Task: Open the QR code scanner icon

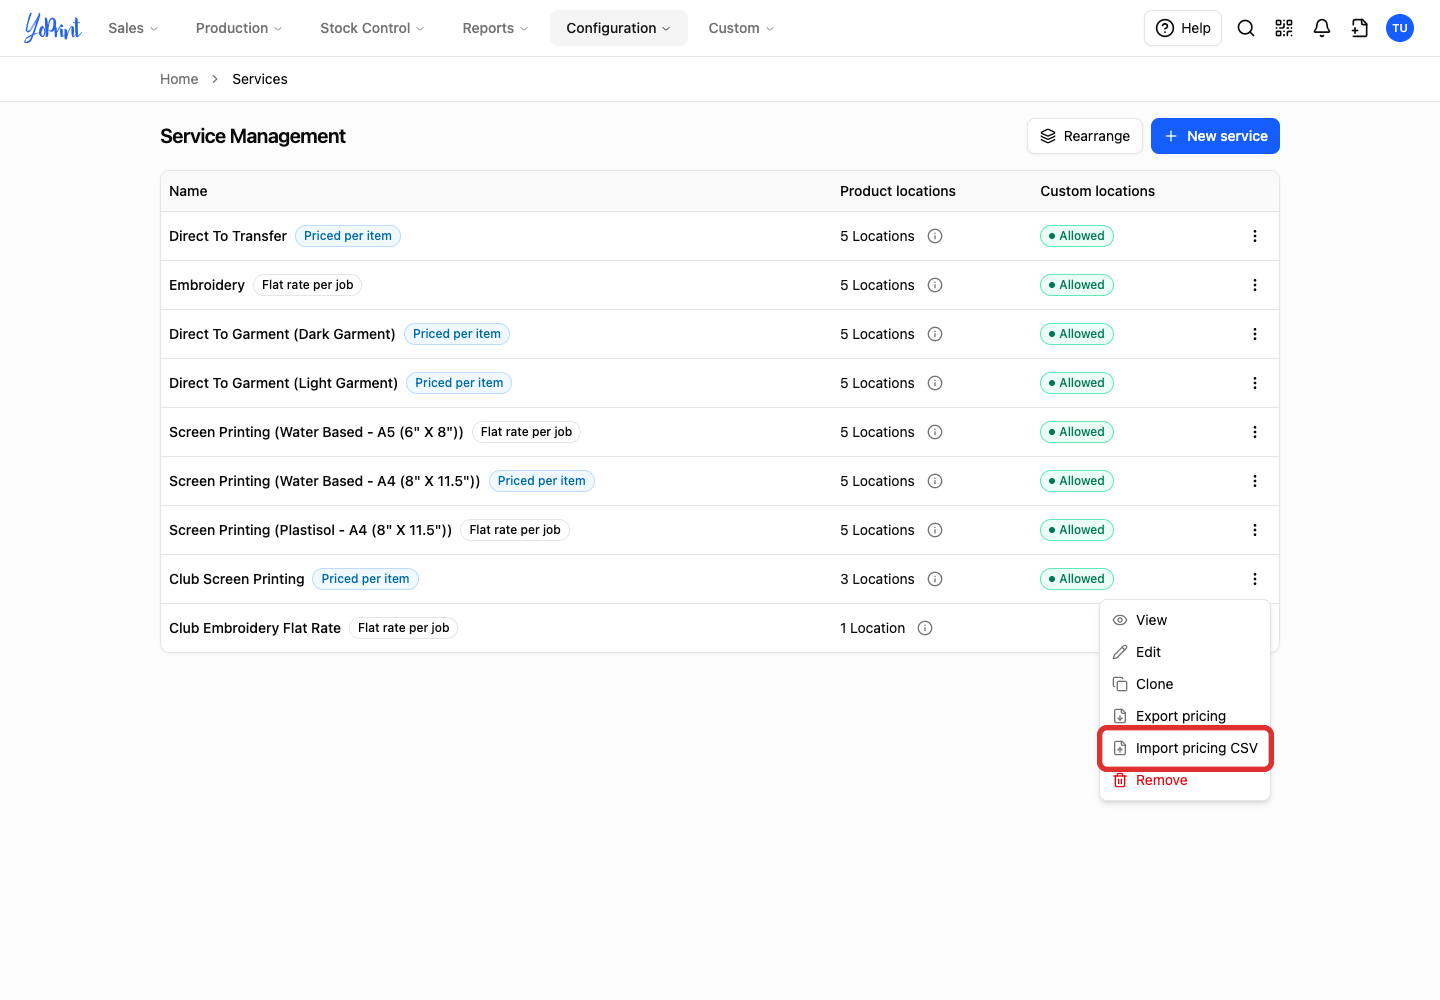Action: (x=1284, y=28)
